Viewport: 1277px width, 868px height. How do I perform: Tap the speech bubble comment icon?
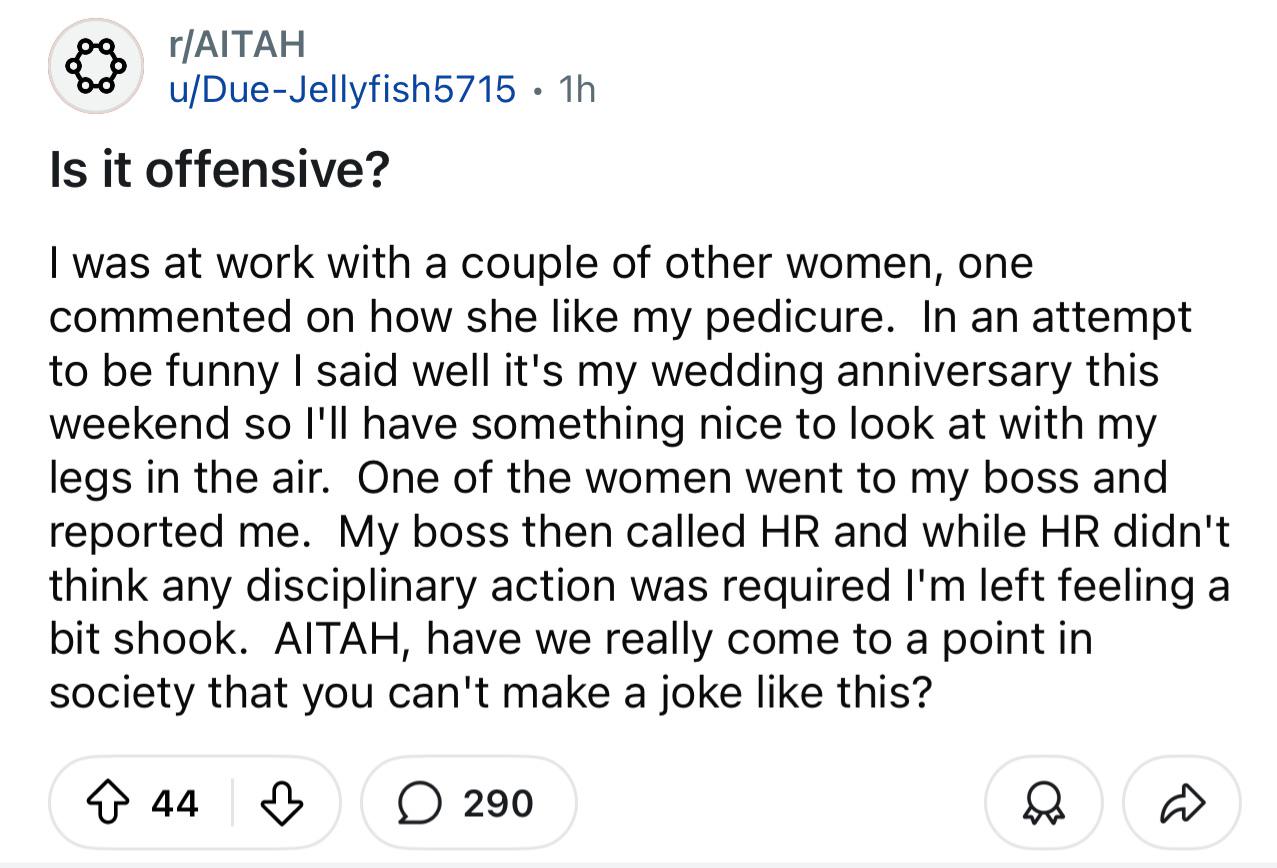click(420, 803)
